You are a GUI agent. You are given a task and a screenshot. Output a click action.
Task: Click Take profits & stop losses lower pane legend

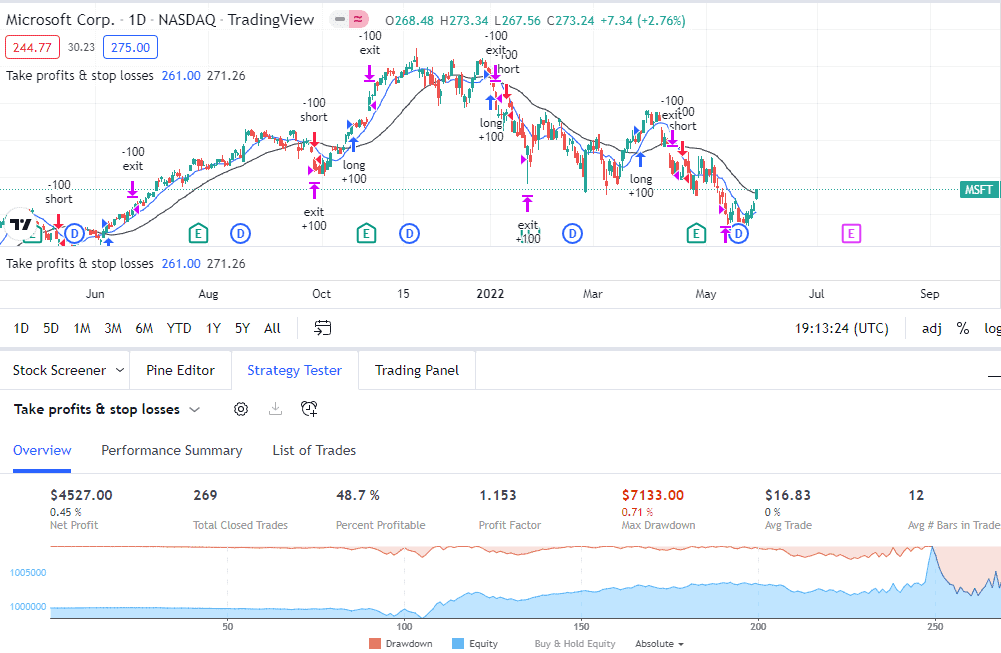coord(80,264)
